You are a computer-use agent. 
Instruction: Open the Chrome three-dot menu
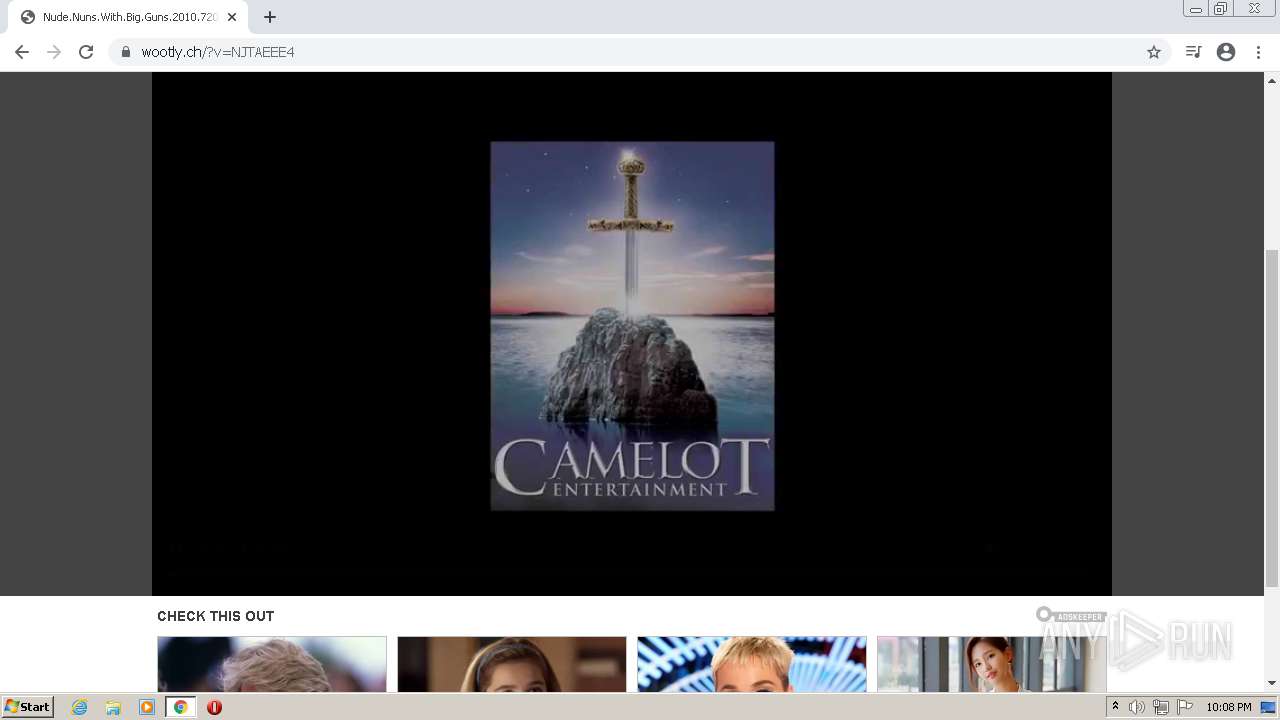[1259, 52]
